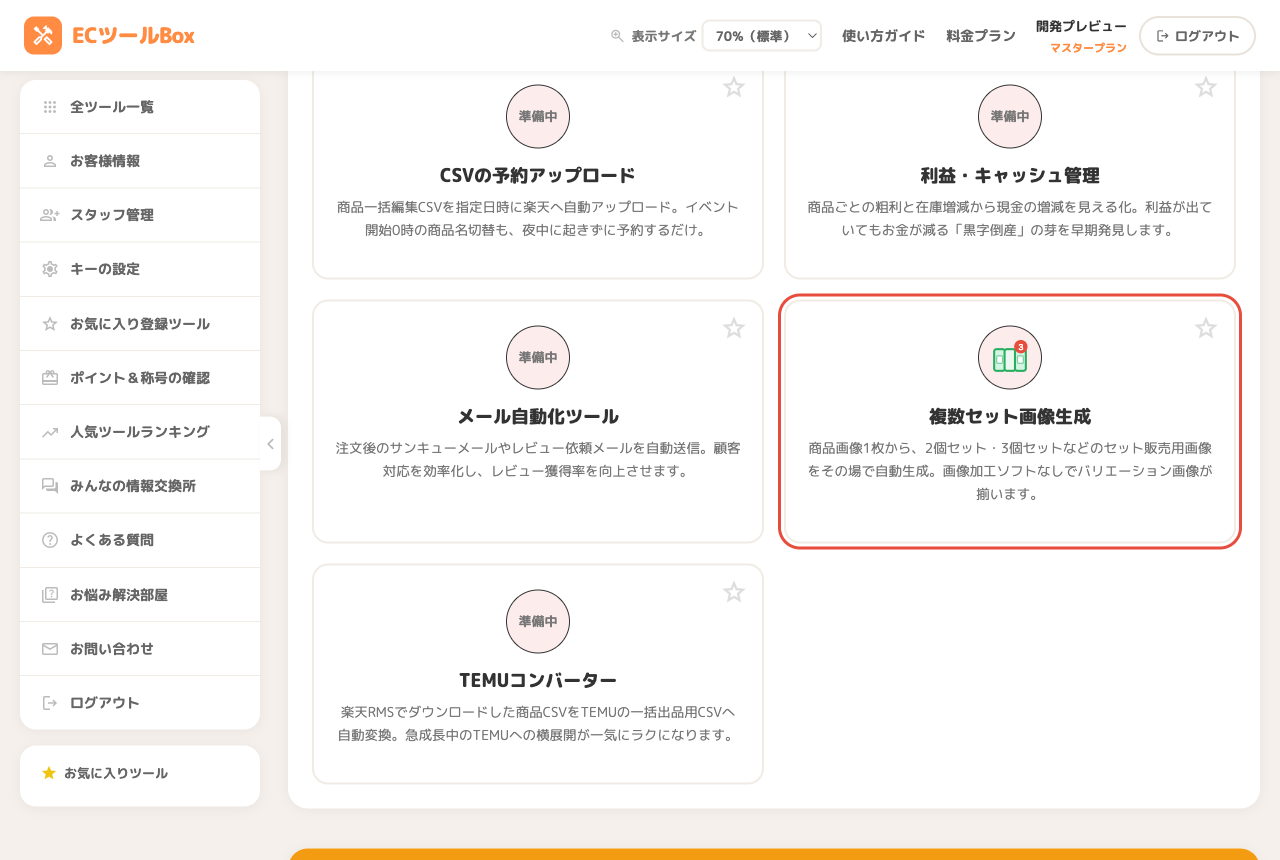Toggle favorite star on TEMUコンバーター

tap(734, 592)
